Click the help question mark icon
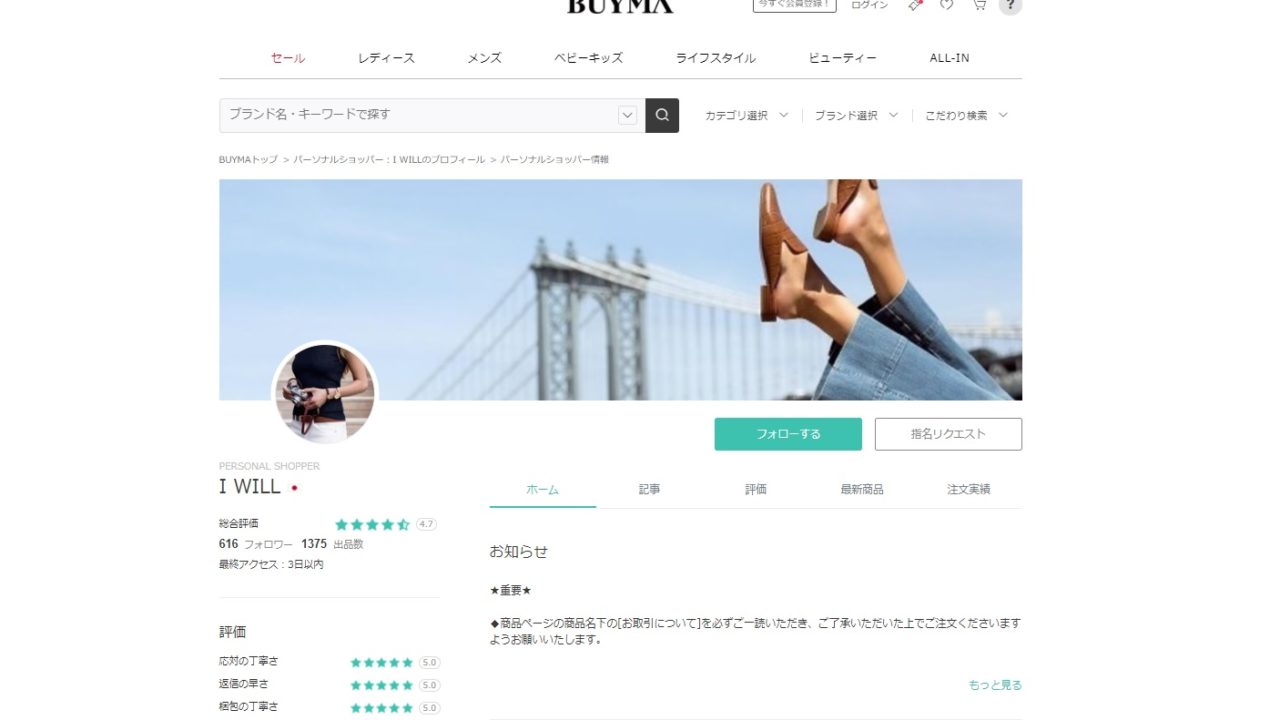Screen dimensions: 1280x720 pos(1010,5)
